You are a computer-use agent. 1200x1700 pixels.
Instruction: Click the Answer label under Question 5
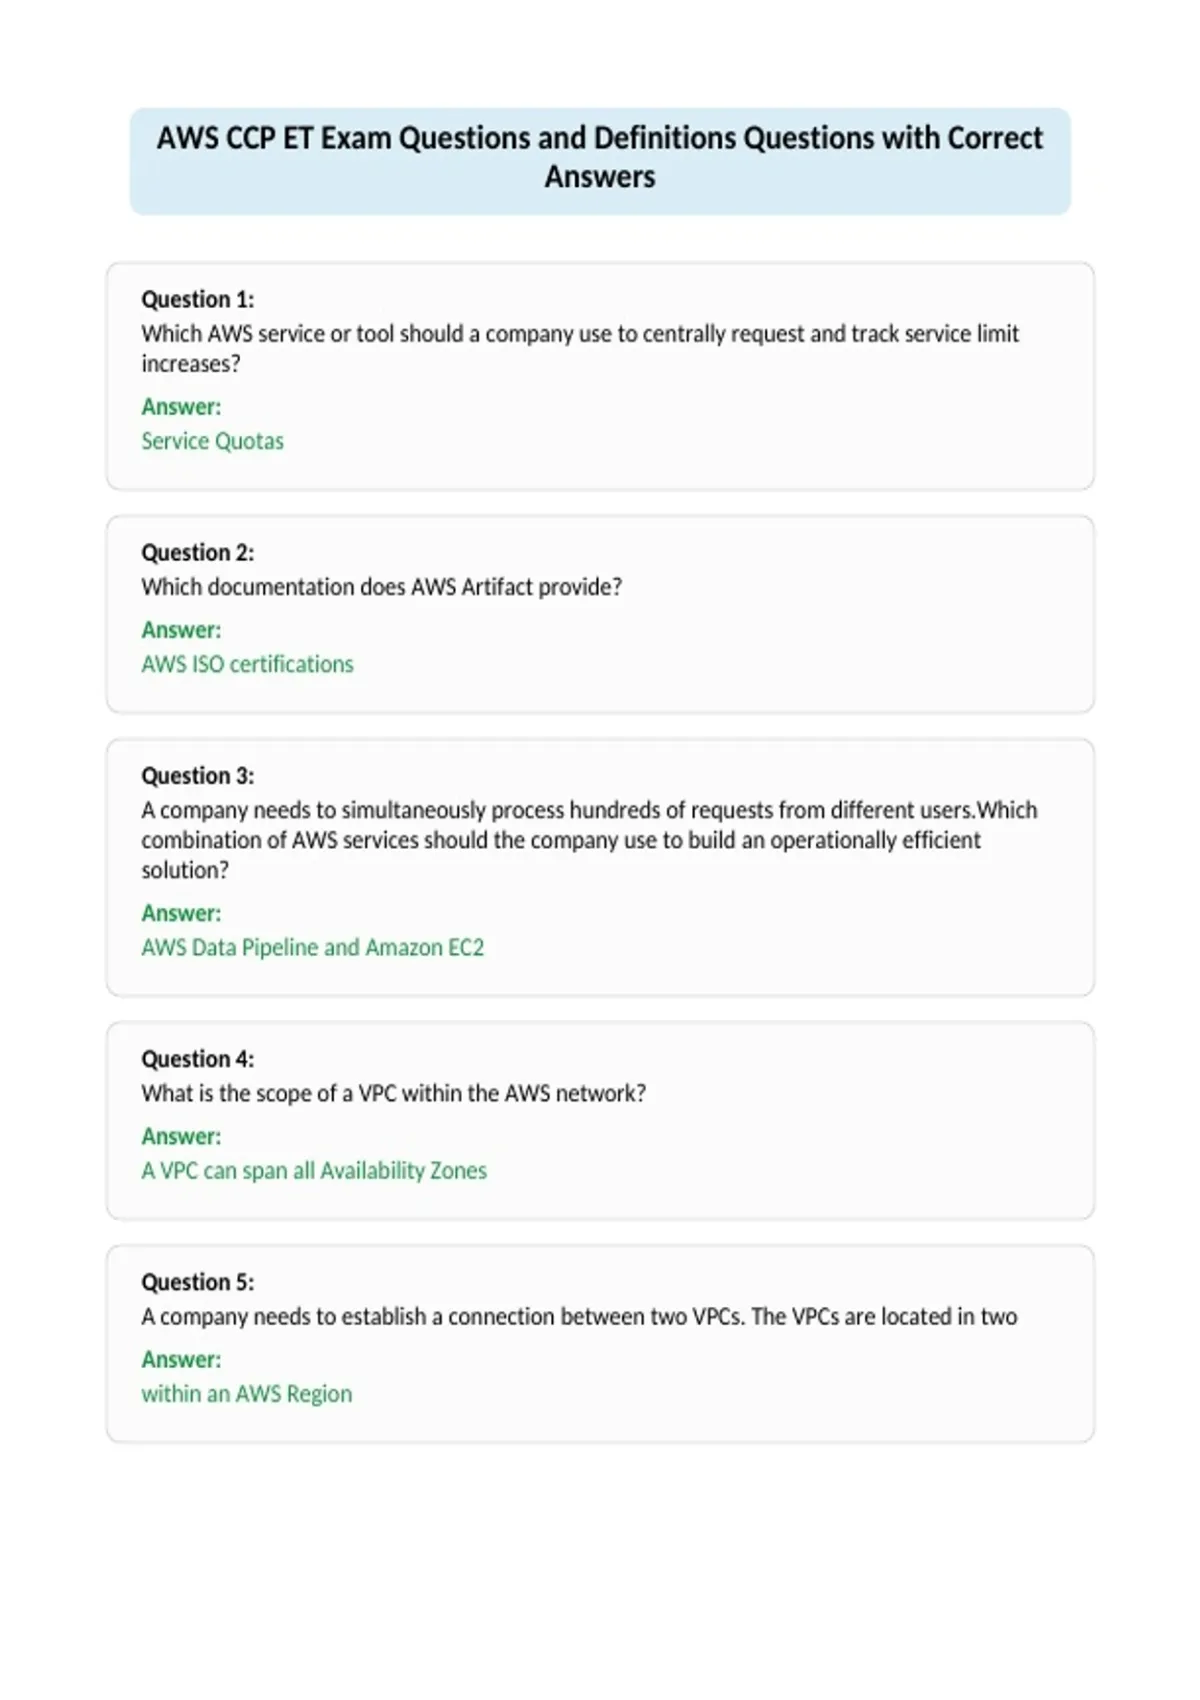[x=181, y=1358]
